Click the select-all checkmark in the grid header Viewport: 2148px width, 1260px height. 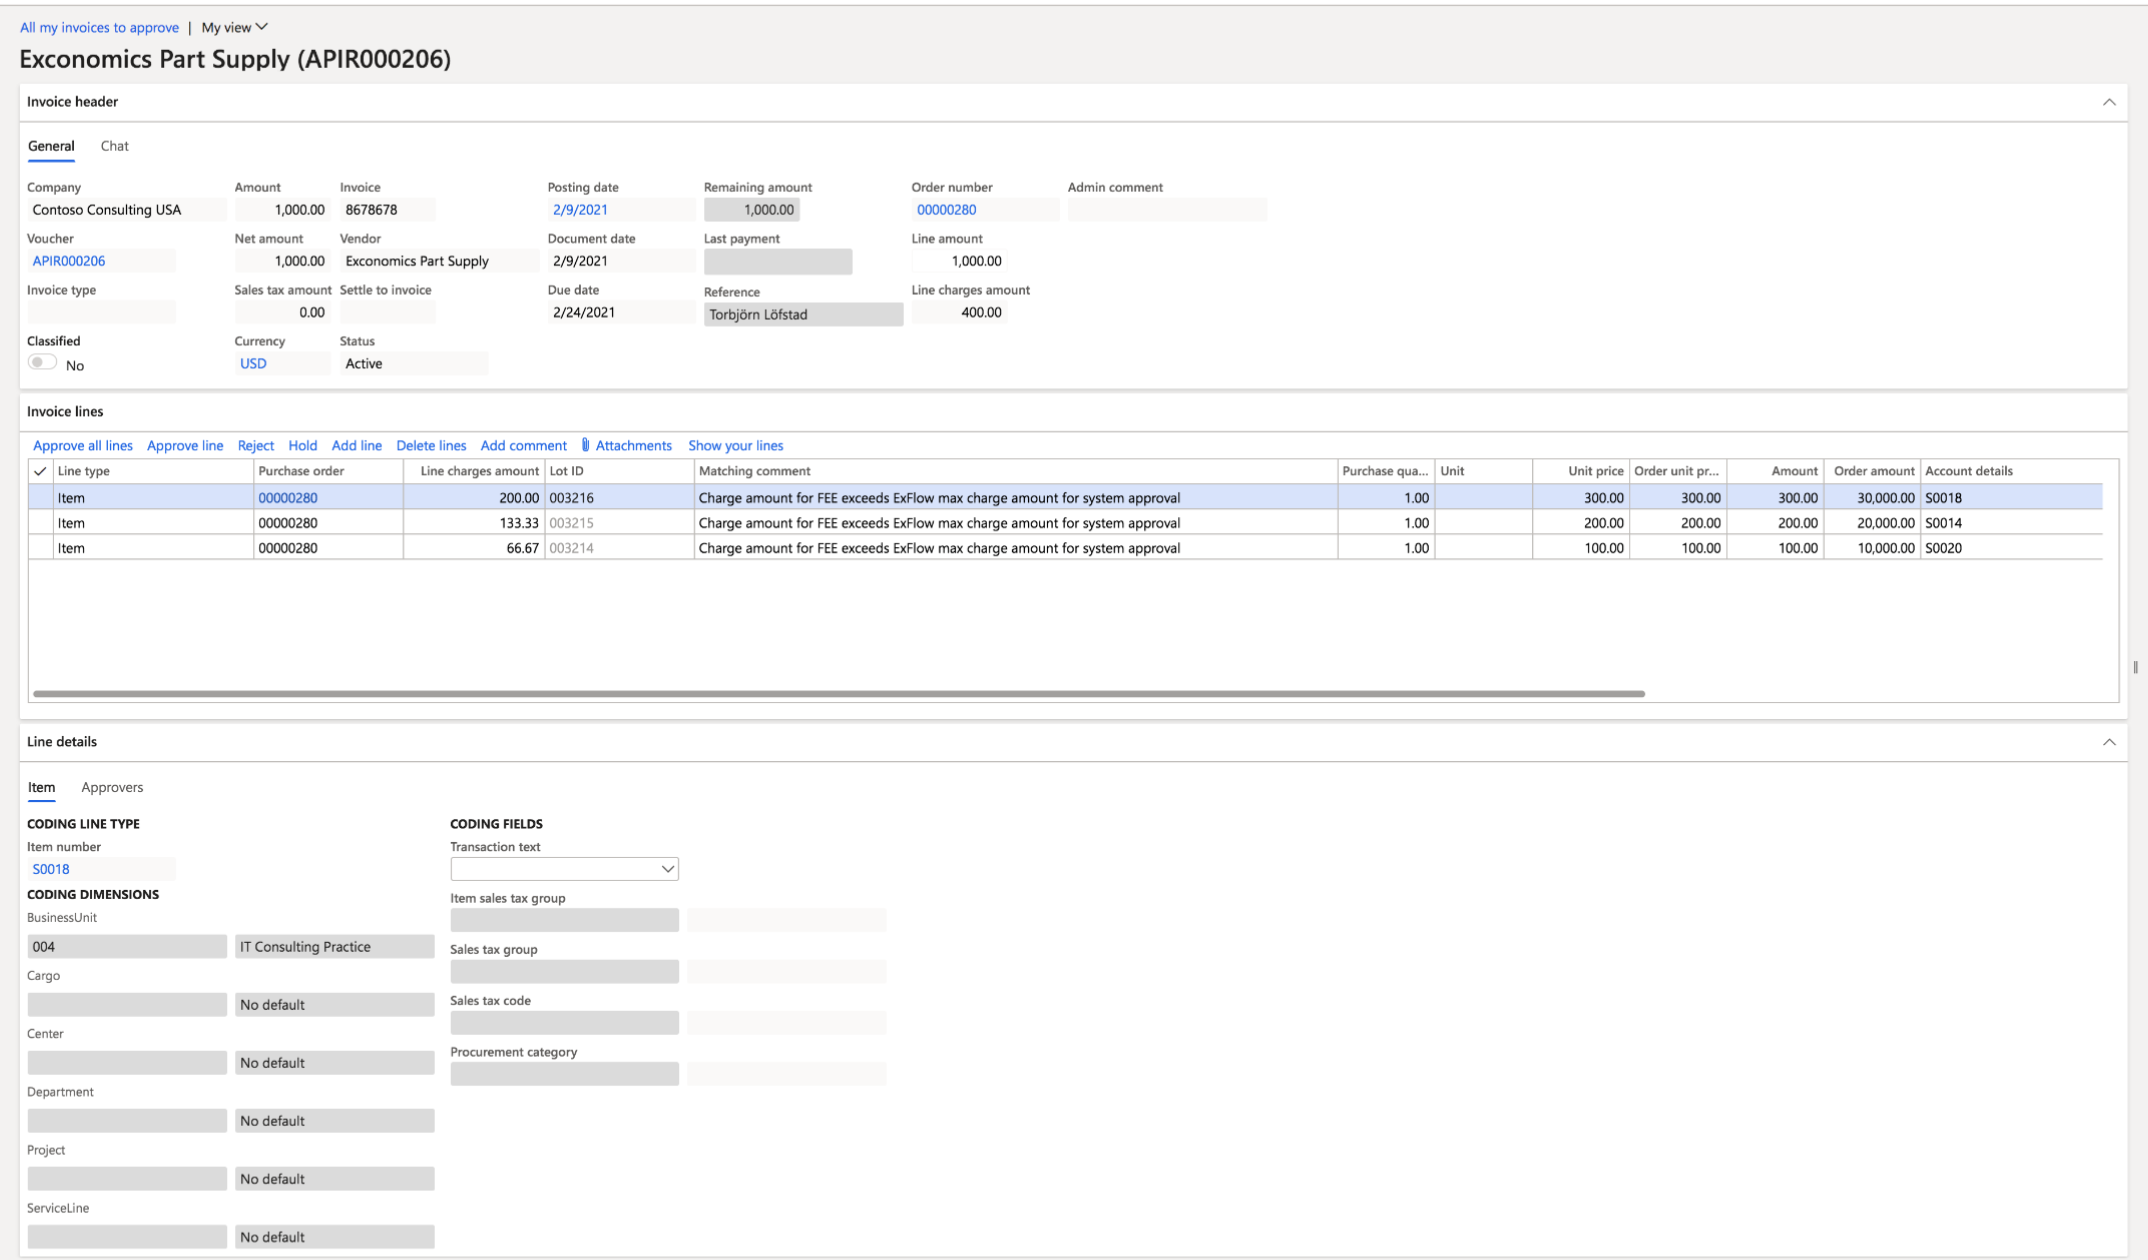tap(40, 471)
